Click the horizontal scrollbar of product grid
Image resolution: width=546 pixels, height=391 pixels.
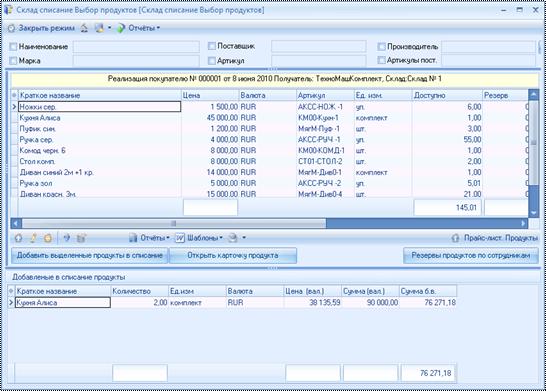tap(270, 223)
